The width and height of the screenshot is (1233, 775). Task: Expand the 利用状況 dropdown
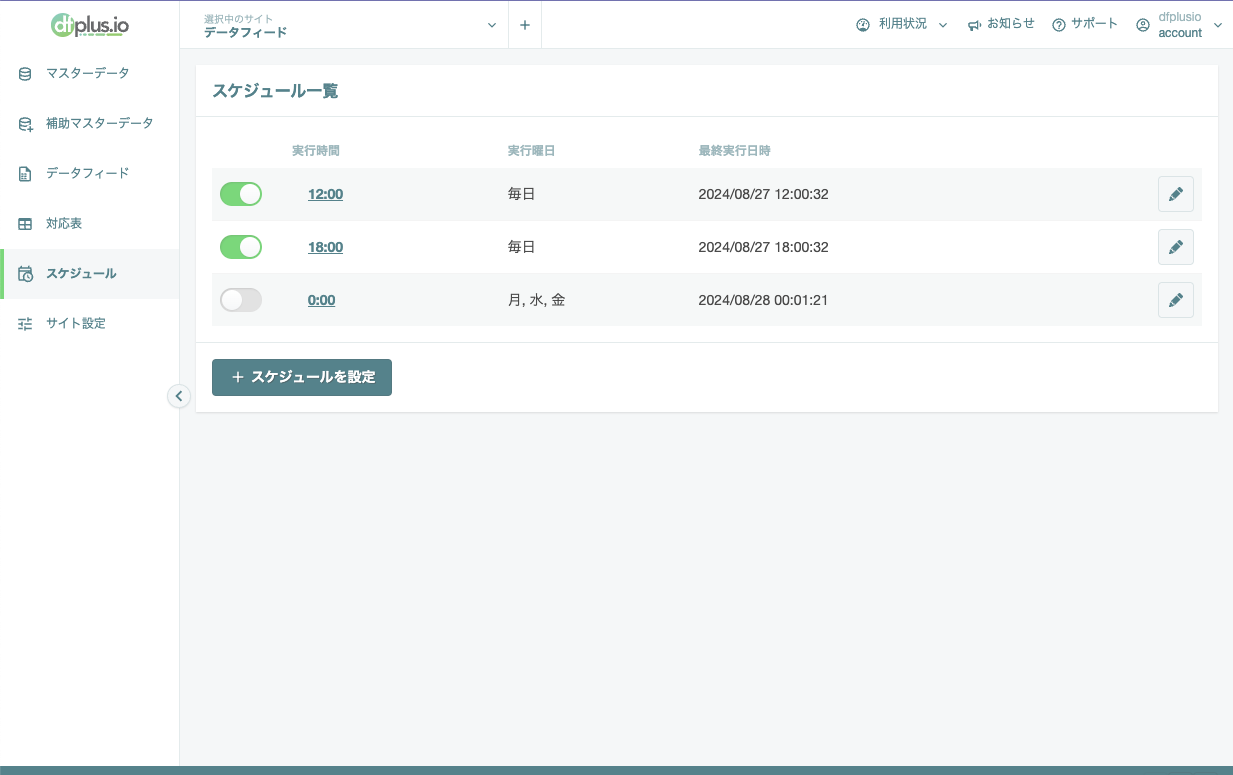click(901, 24)
